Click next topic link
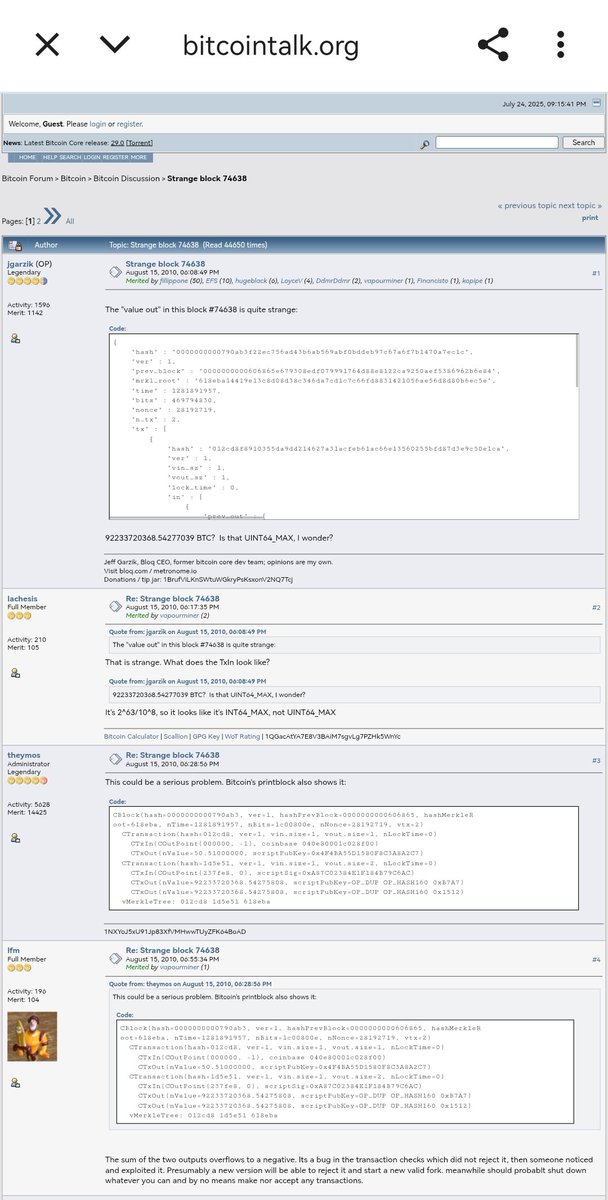The image size is (608, 1200). [x=579, y=205]
